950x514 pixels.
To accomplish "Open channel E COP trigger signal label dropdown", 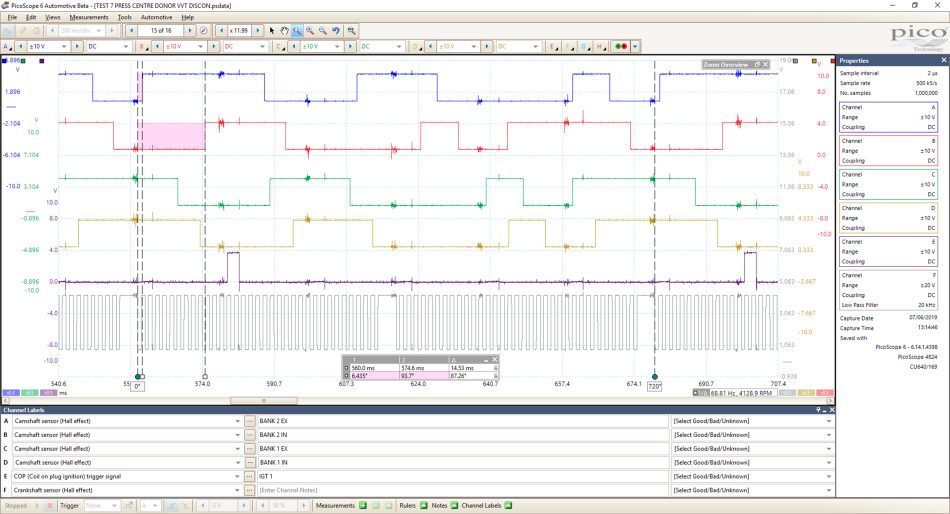I will coord(238,476).
